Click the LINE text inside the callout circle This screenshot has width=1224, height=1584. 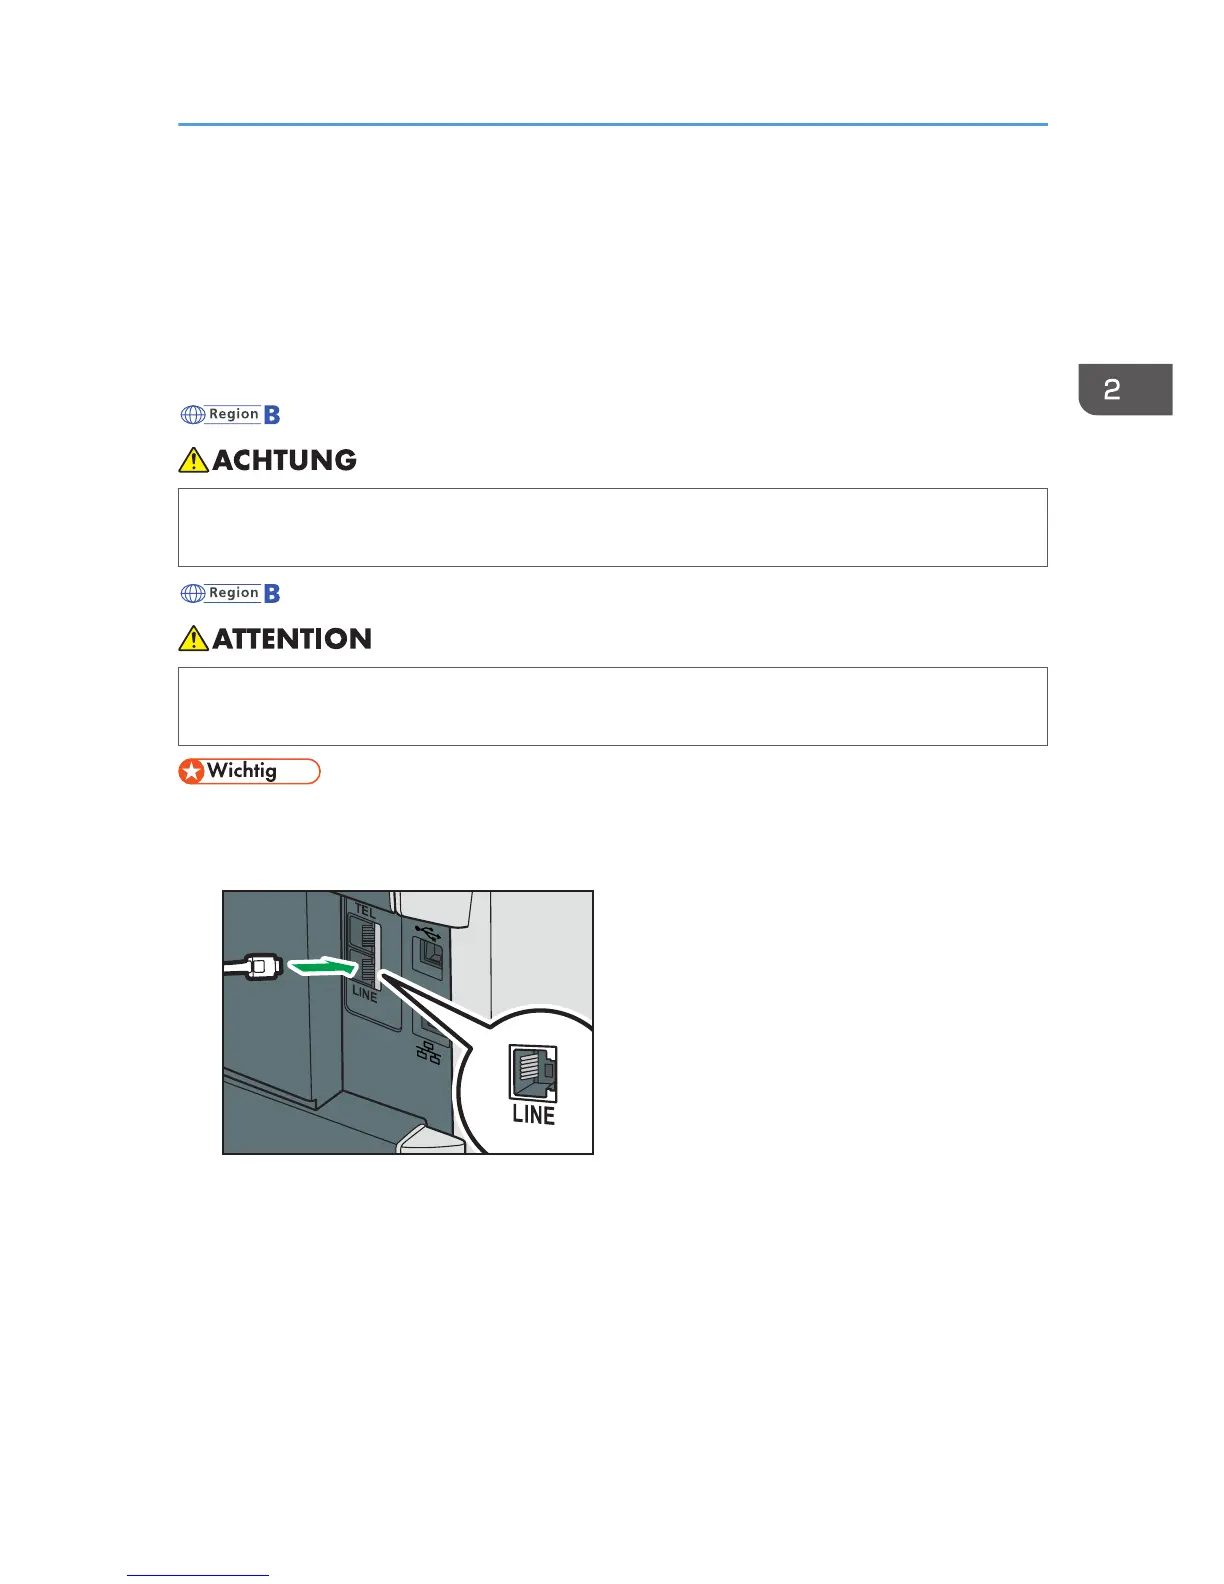tap(533, 1115)
